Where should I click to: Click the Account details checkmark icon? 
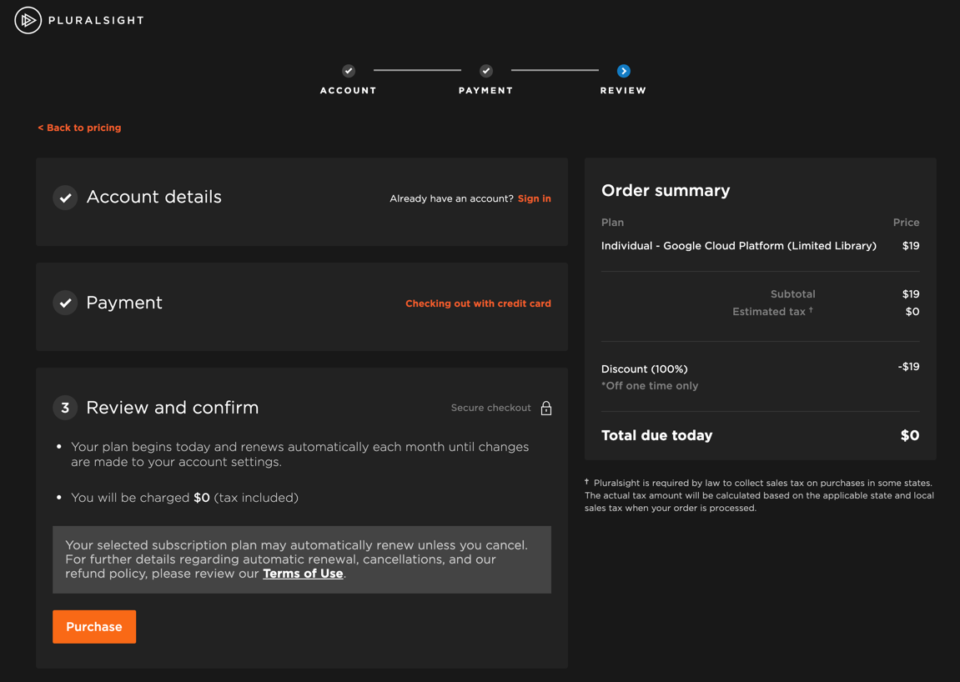coord(65,198)
